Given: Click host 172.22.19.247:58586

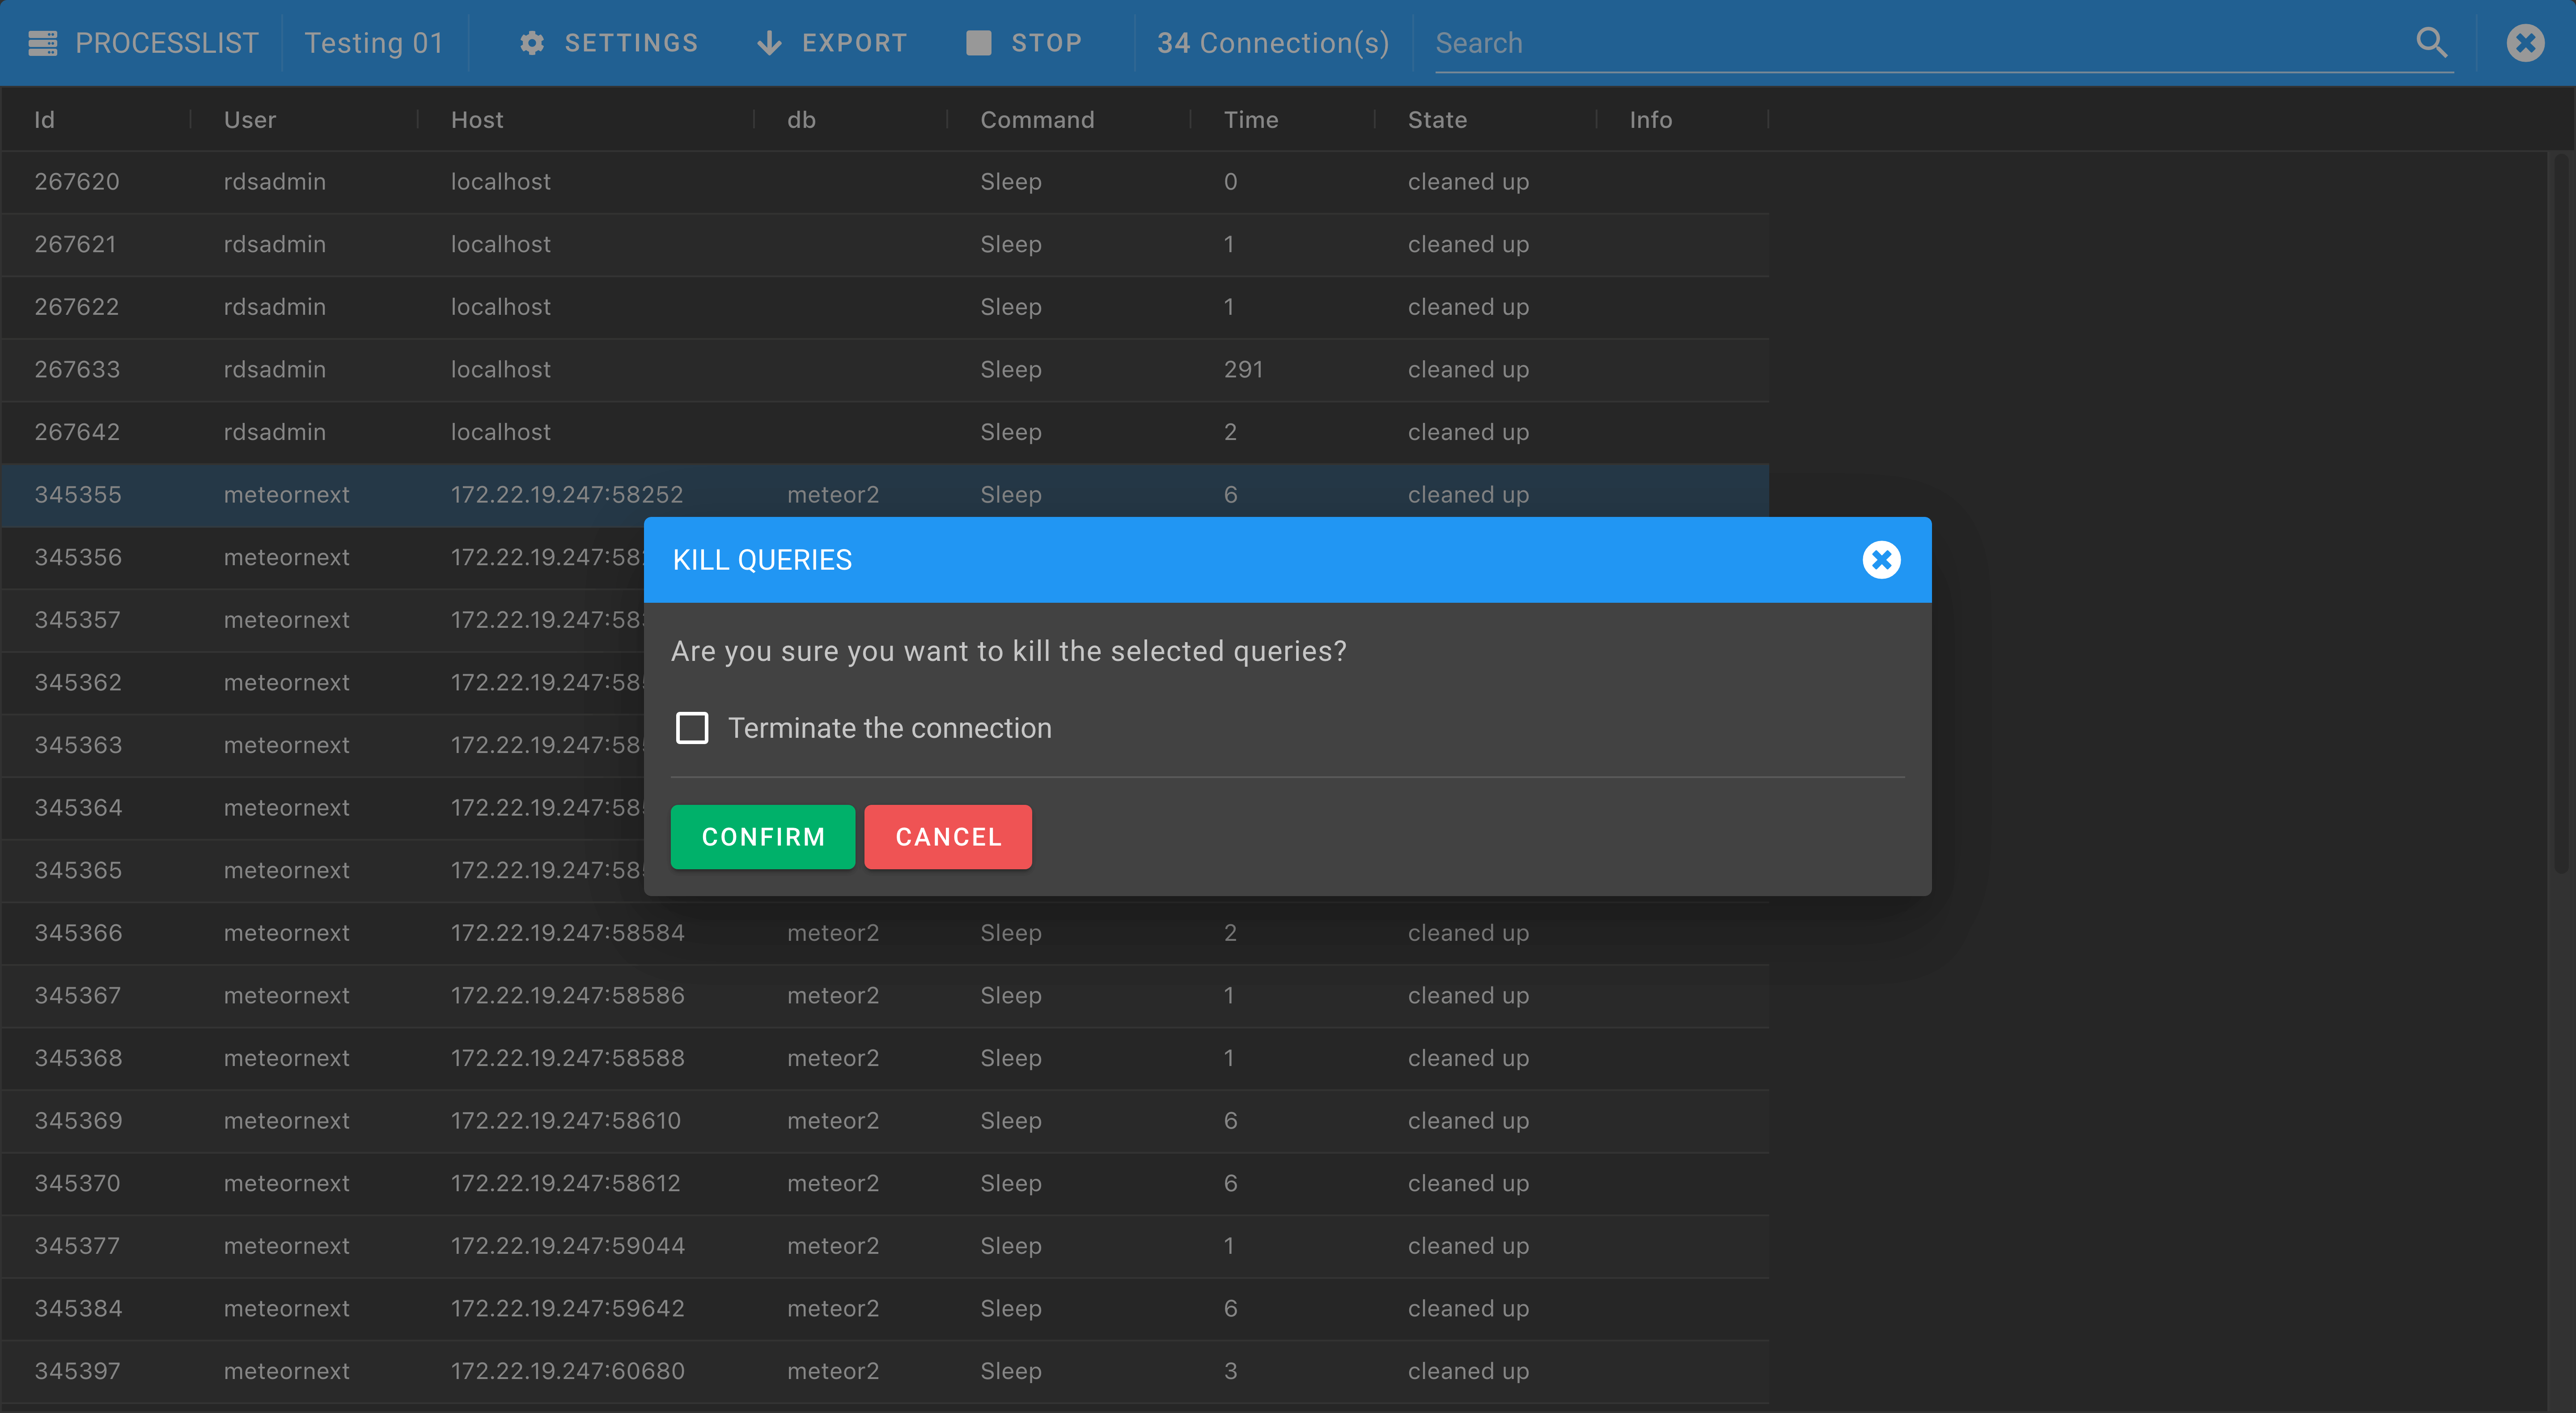Looking at the screenshot, I should [568, 996].
